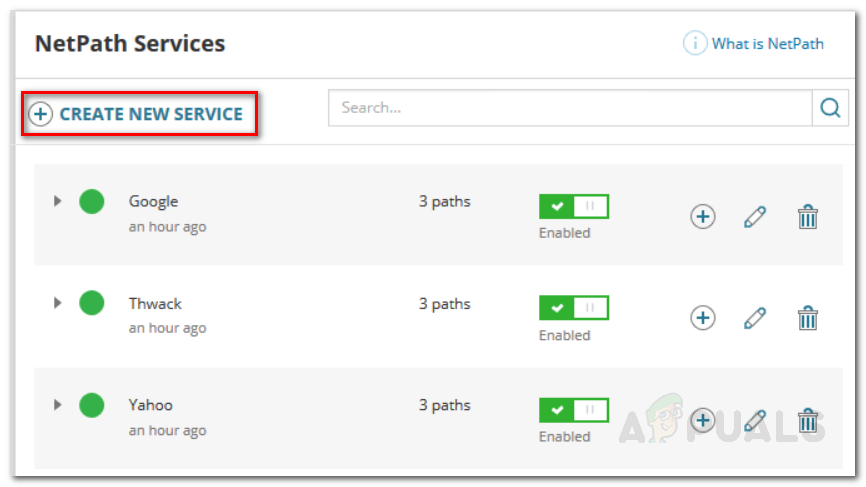Turn off the Yahoo Enabled switch
The width and height of the screenshot is (866, 487).
(574, 411)
